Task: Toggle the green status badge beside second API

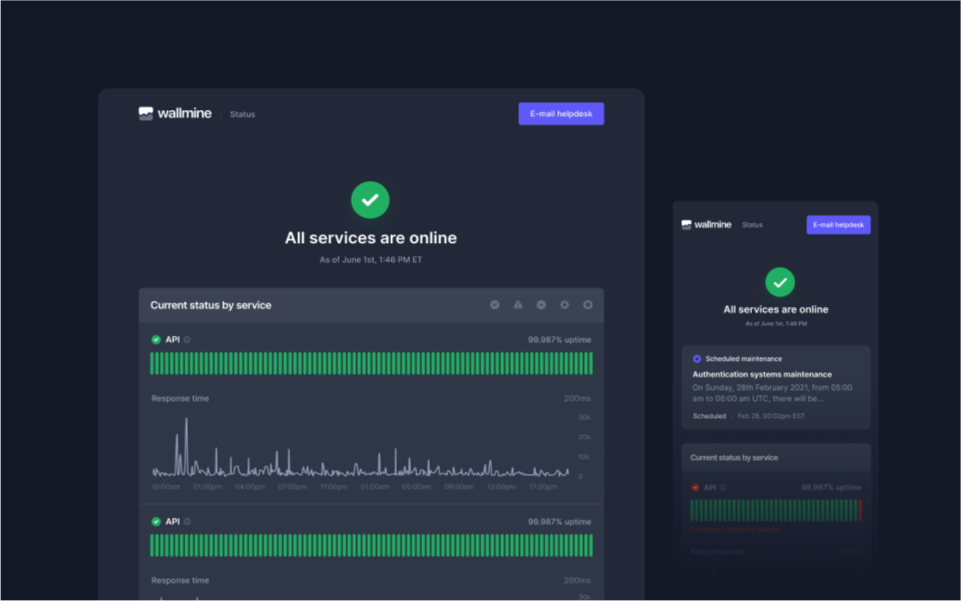Action: tap(155, 521)
